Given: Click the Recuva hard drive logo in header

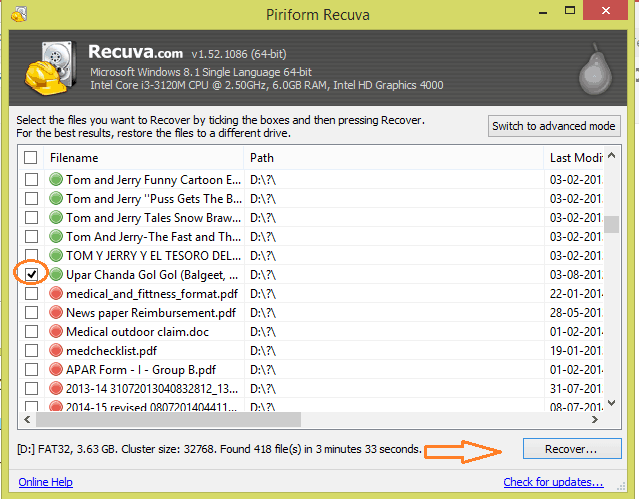Looking at the screenshot, I should [x=51, y=67].
